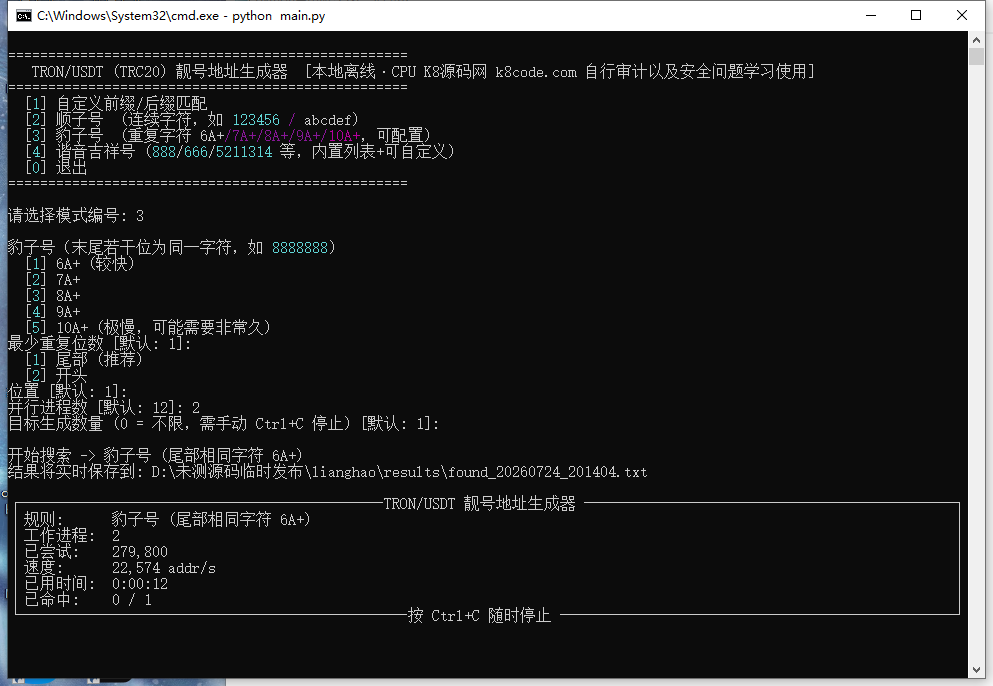The width and height of the screenshot is (993, 686).
Task: Click option '[3] 8A+'
Action: point(53,295)
